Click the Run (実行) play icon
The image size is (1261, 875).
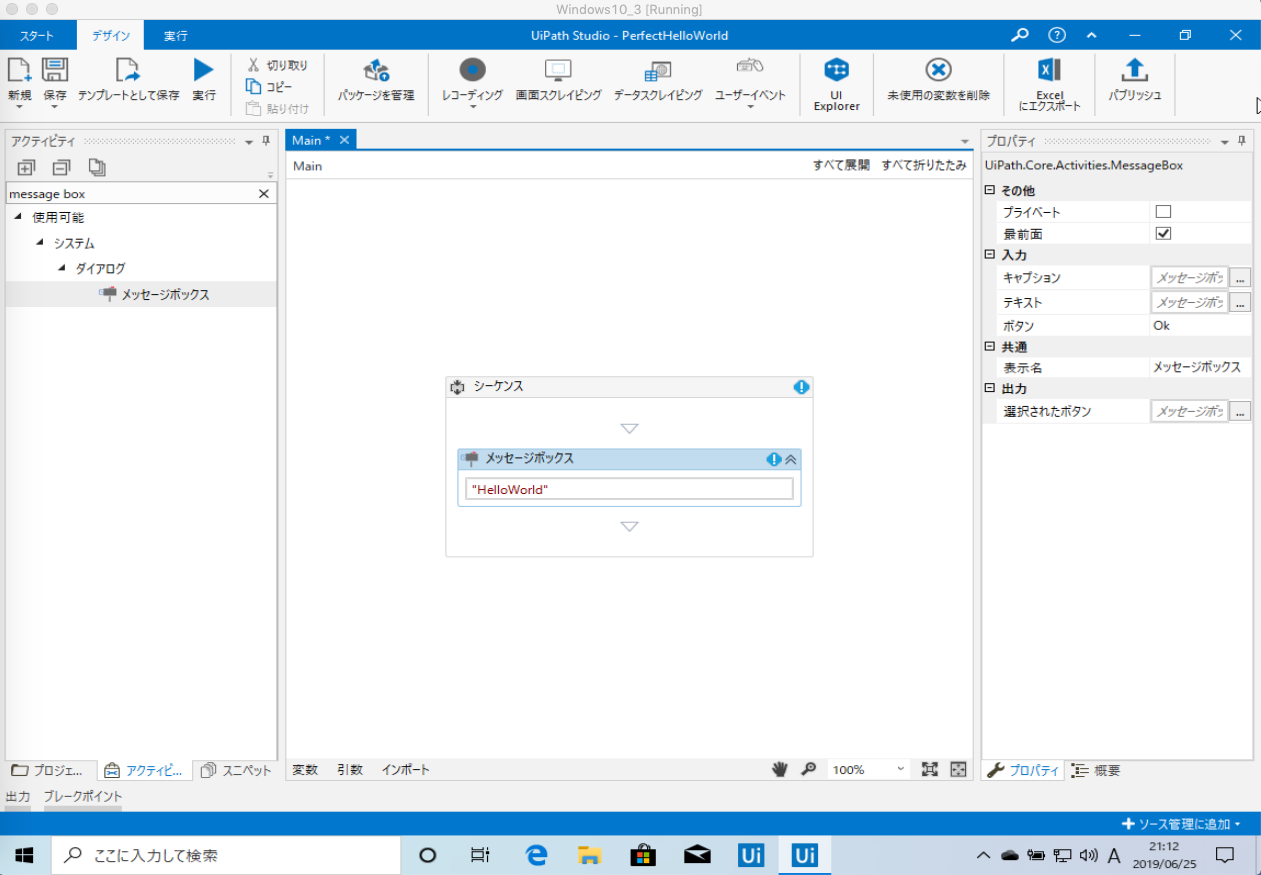(204, 70)
